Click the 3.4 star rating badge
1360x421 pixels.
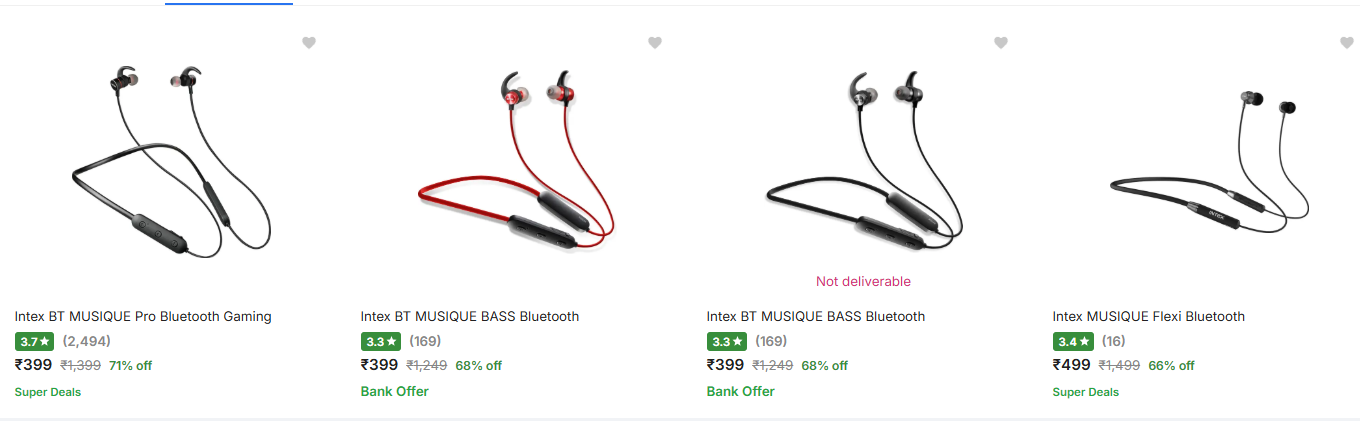click(x=1073, y=341)
